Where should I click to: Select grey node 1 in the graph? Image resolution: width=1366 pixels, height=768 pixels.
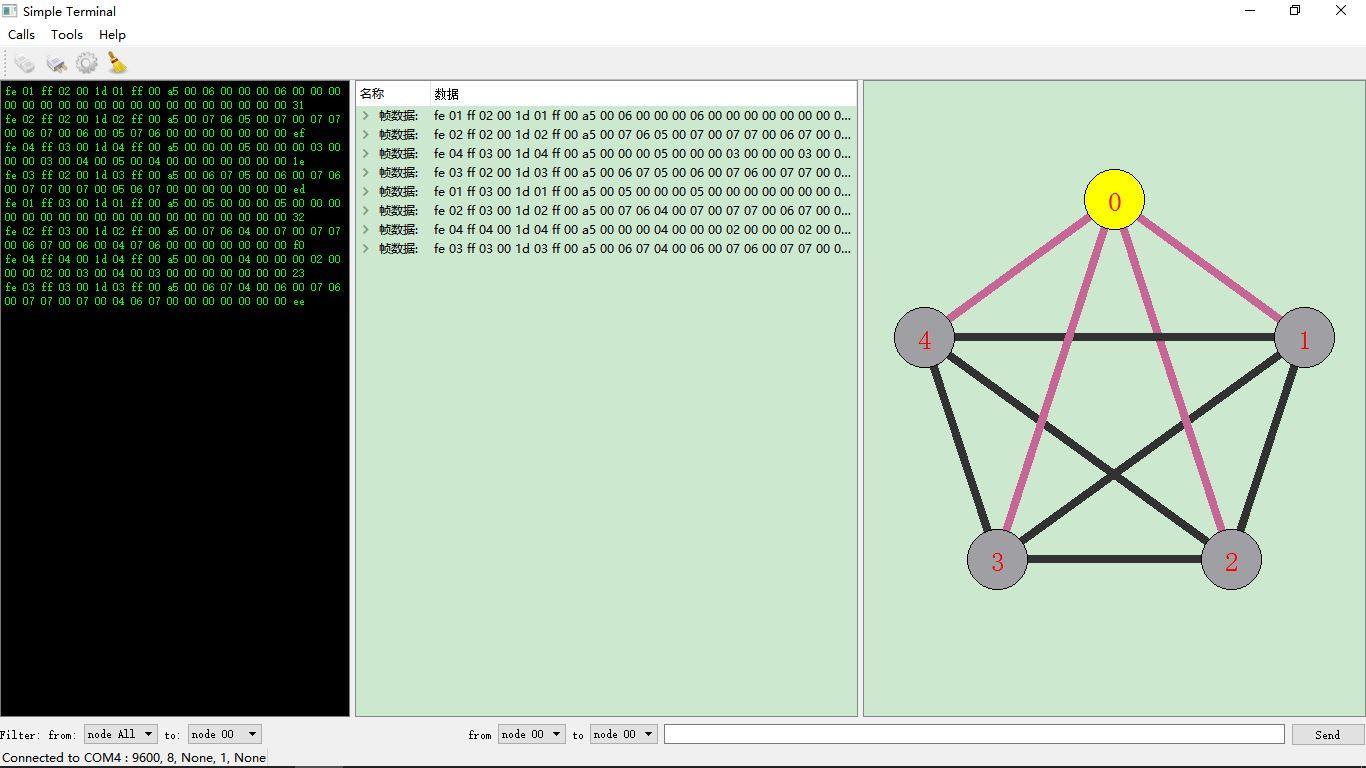pyautogui.click(x=1304, y=338)
